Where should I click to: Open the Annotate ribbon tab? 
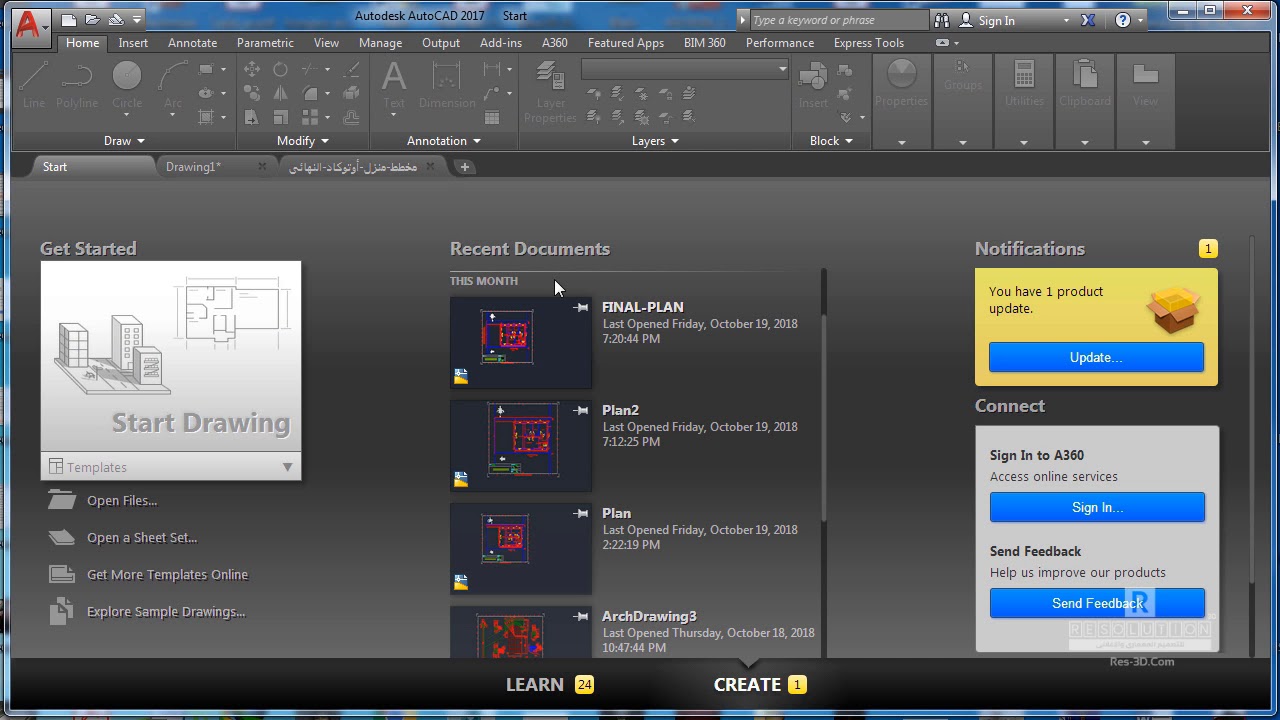coord(192,43)
